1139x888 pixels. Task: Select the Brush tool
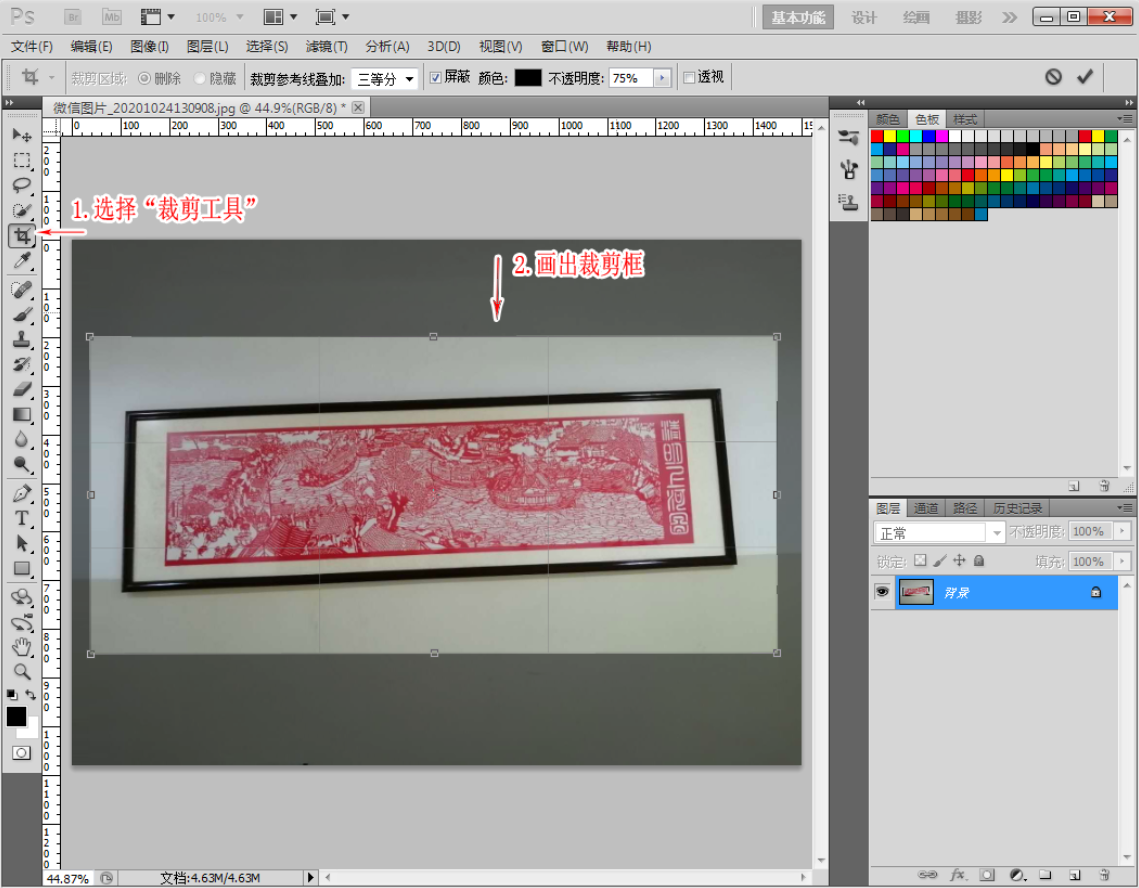22,315
